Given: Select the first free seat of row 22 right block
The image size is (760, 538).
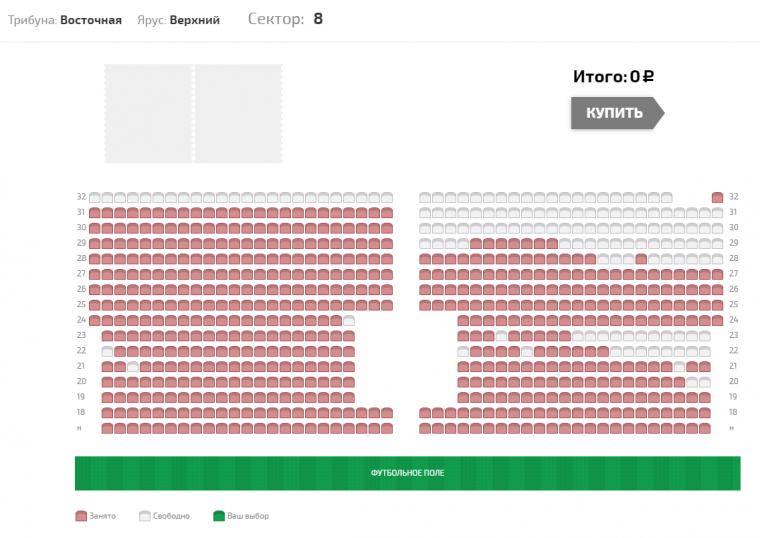Looking at the screenshot, I should (463, 351).
